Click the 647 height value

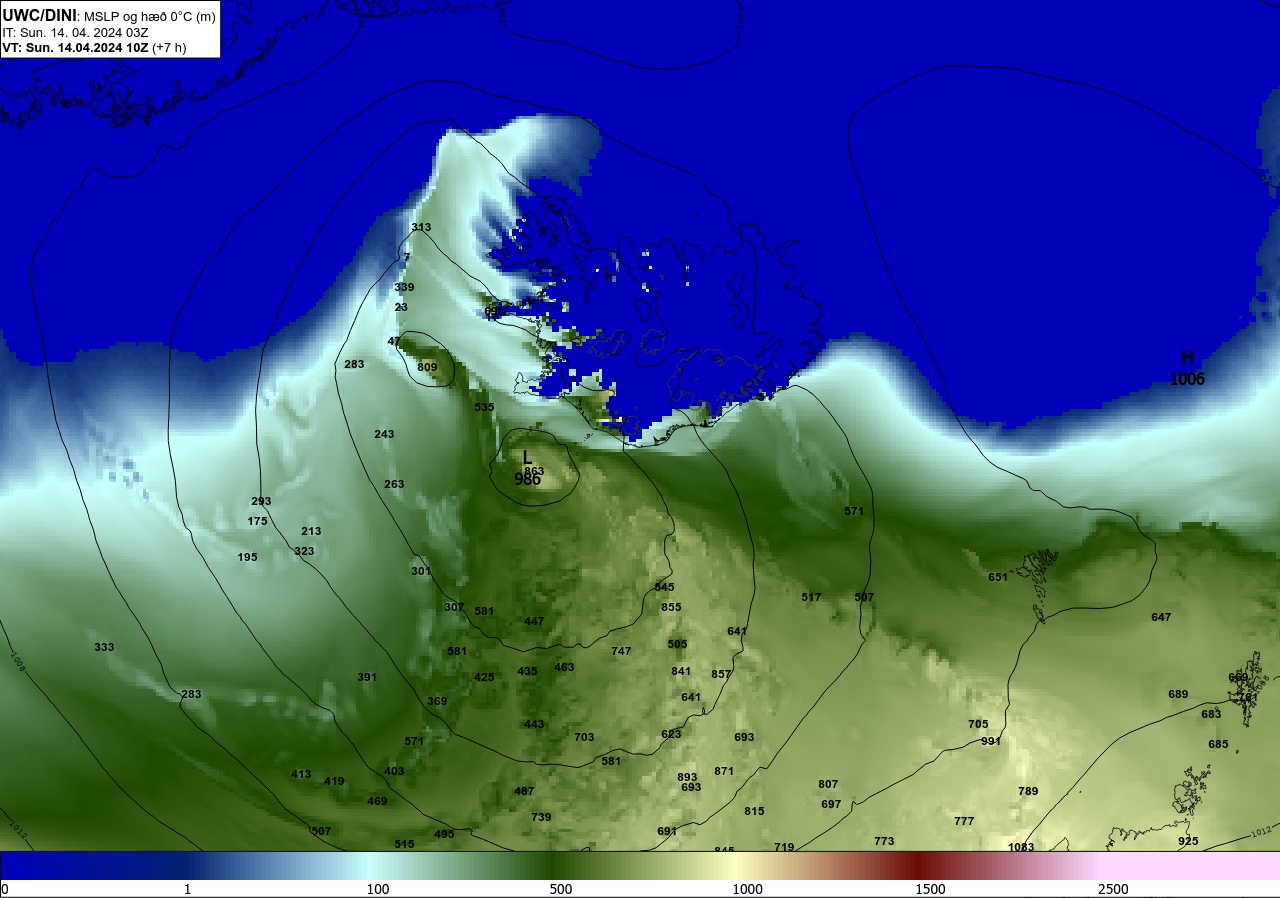1161,617
